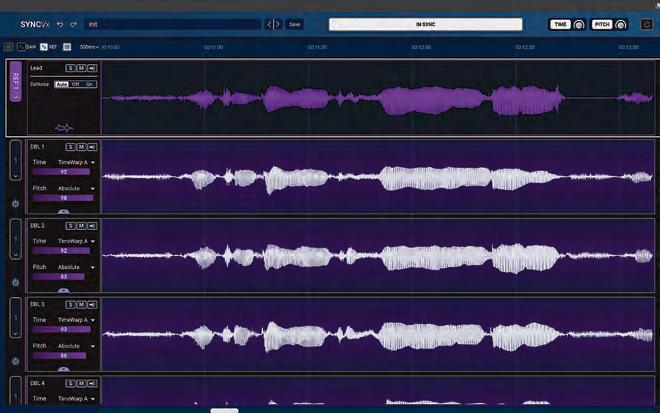Image resolution: width=660 pixels, height=413 pixels.
Task: Click the IN SYNC status bar
Action: [426, 24]
